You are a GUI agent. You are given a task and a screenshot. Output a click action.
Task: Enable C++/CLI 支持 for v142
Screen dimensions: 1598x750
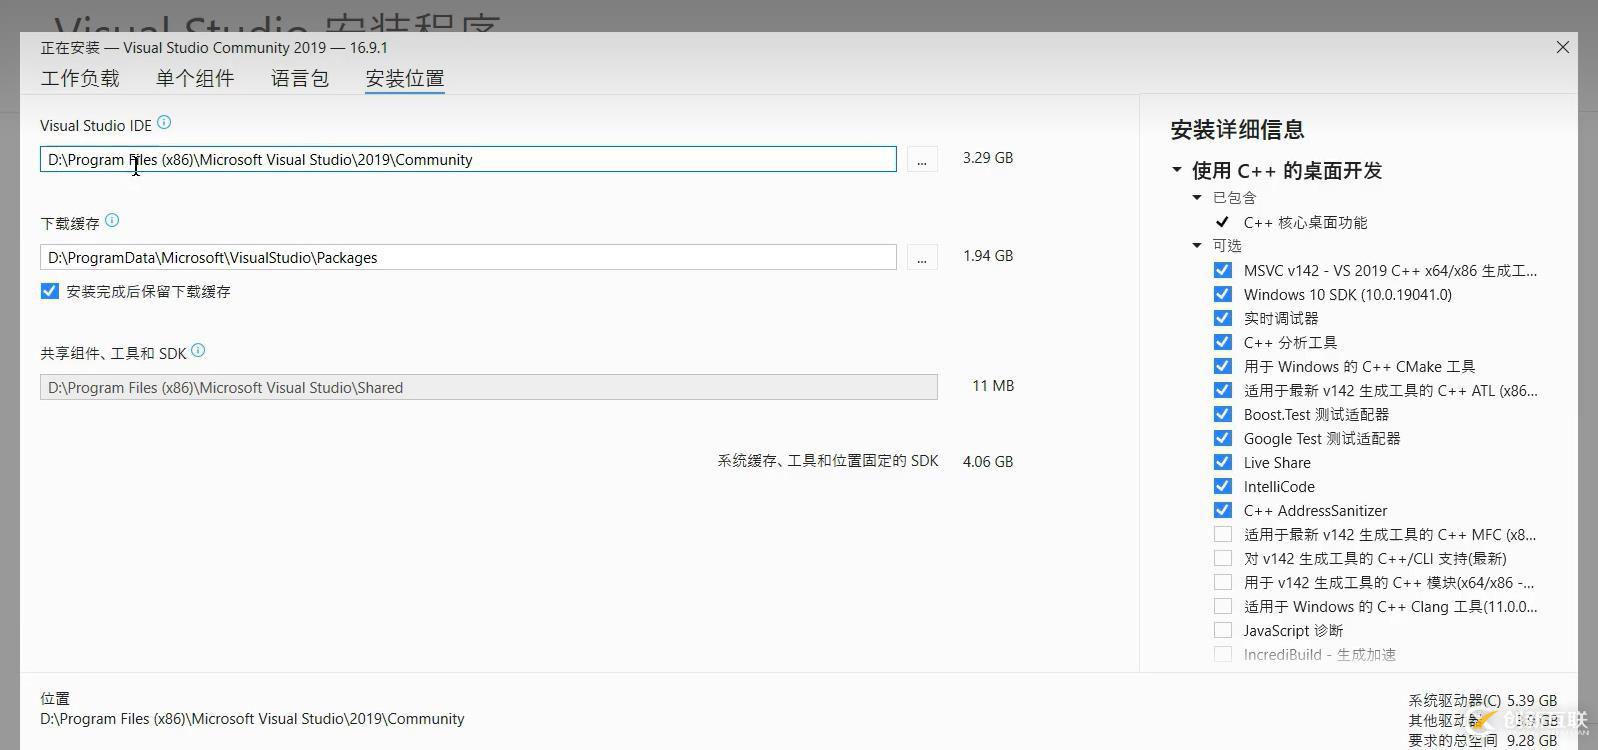pos(1222,558)
